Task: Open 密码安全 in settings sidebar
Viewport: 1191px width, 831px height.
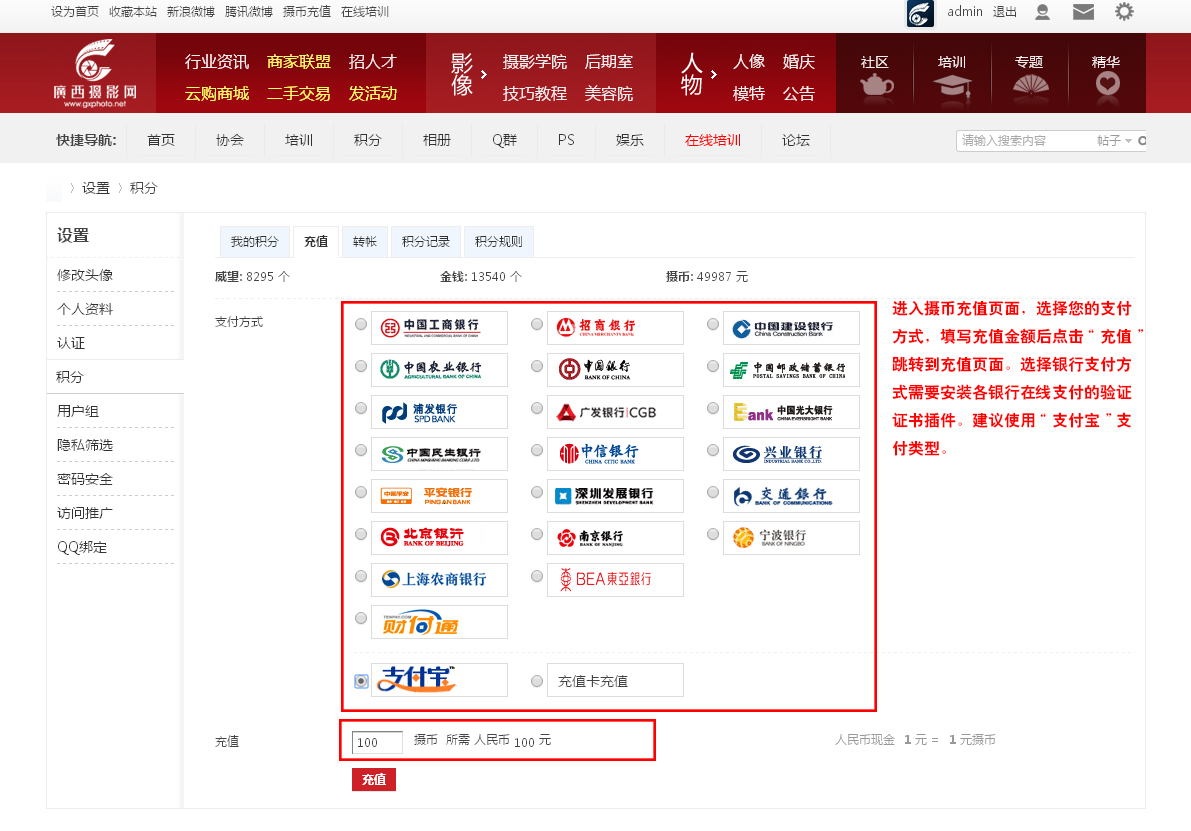Action: click(85, 479)
